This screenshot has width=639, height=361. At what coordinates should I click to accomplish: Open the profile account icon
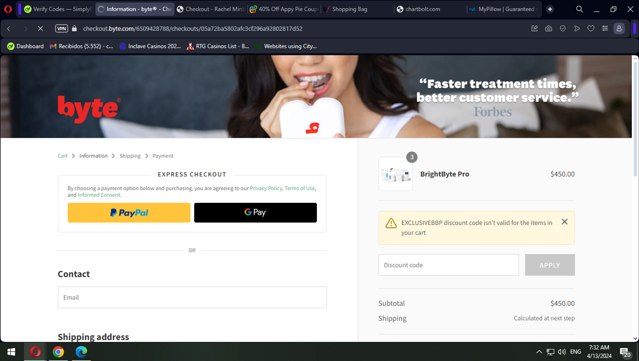pos(619,29)
